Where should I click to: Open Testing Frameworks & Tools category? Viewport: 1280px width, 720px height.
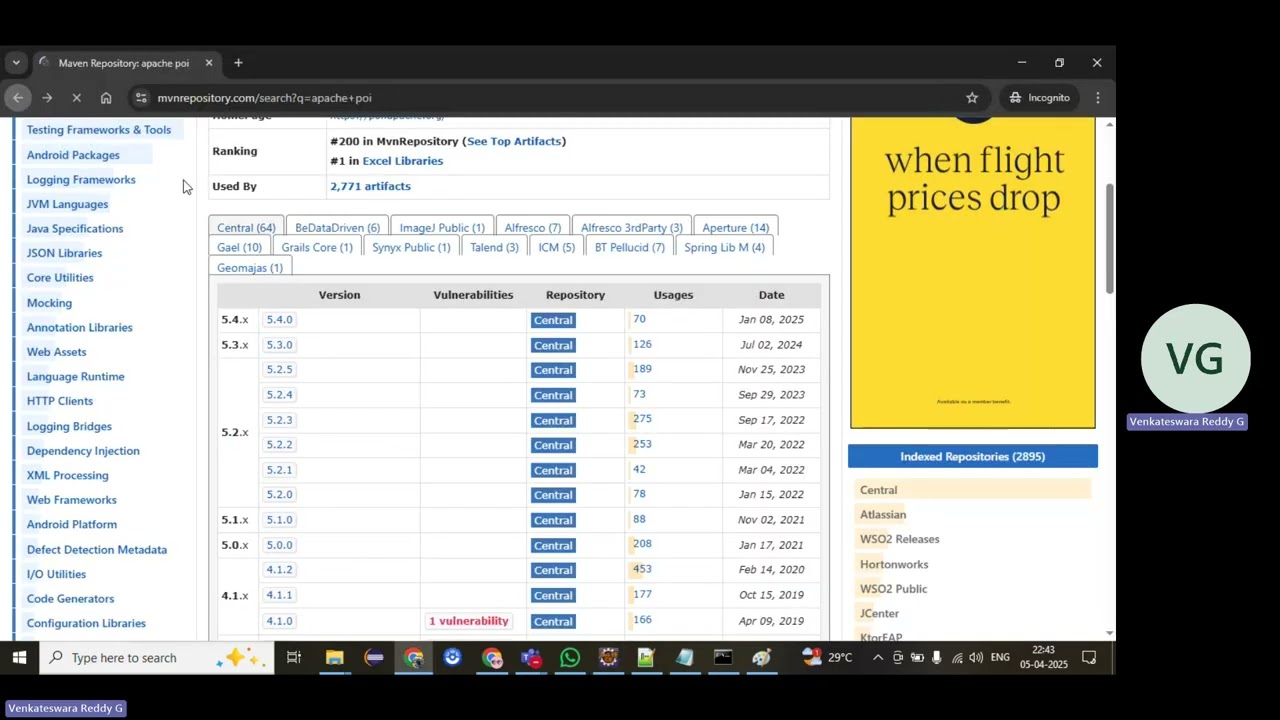click(x=99, y=130)
